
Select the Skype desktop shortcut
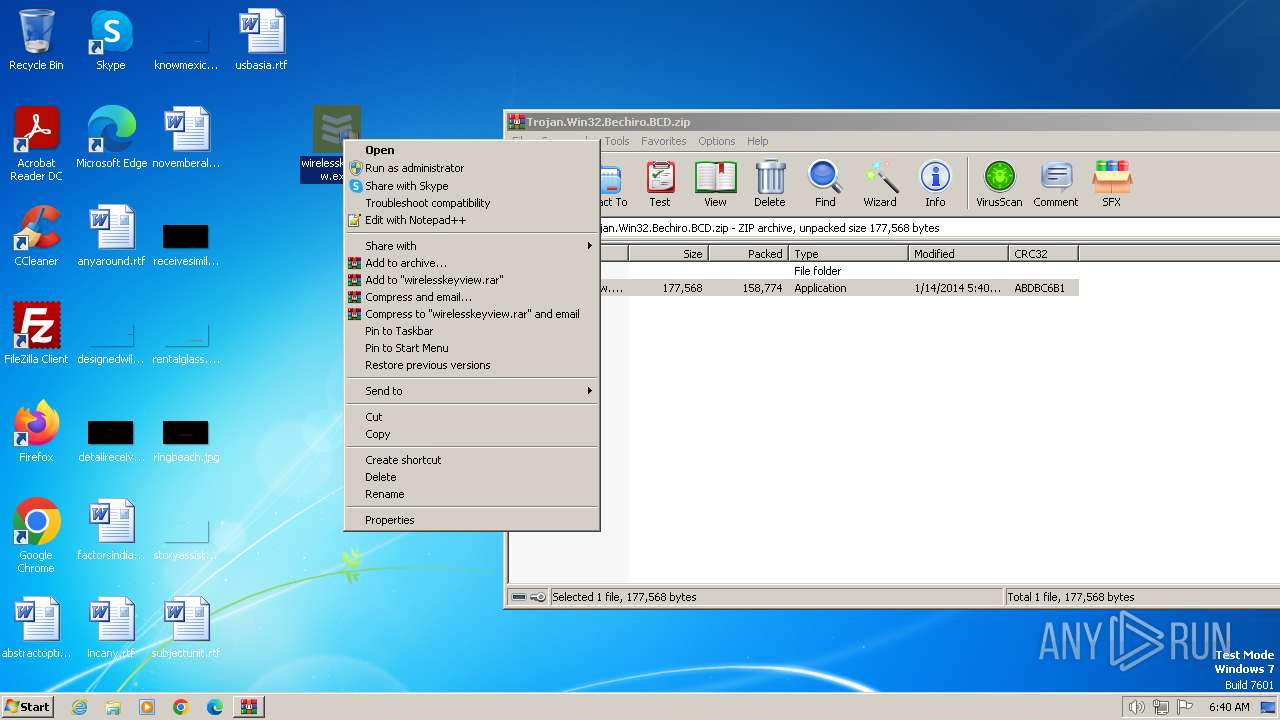pyautogui.click(x=111, y=40)
